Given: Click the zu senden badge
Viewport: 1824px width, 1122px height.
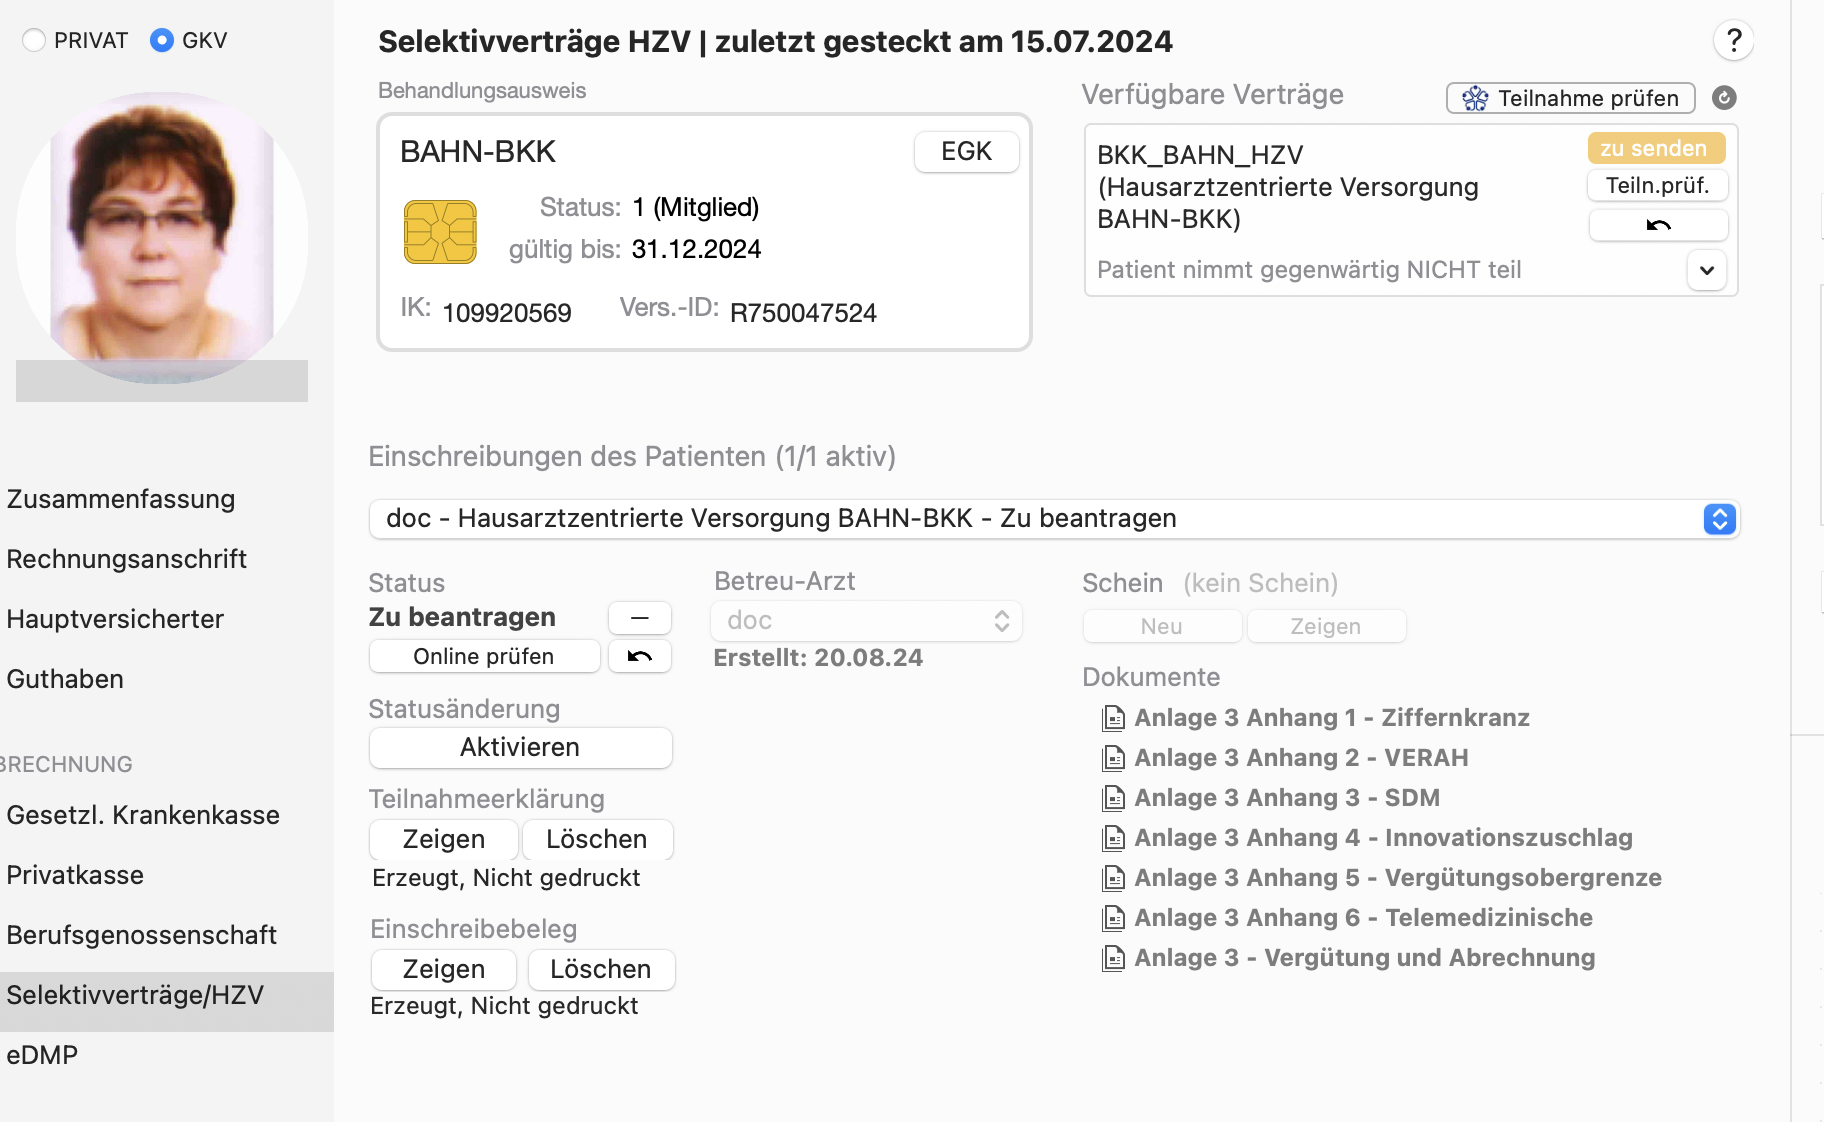Looking at the screenshot, I should [1656, 148].
